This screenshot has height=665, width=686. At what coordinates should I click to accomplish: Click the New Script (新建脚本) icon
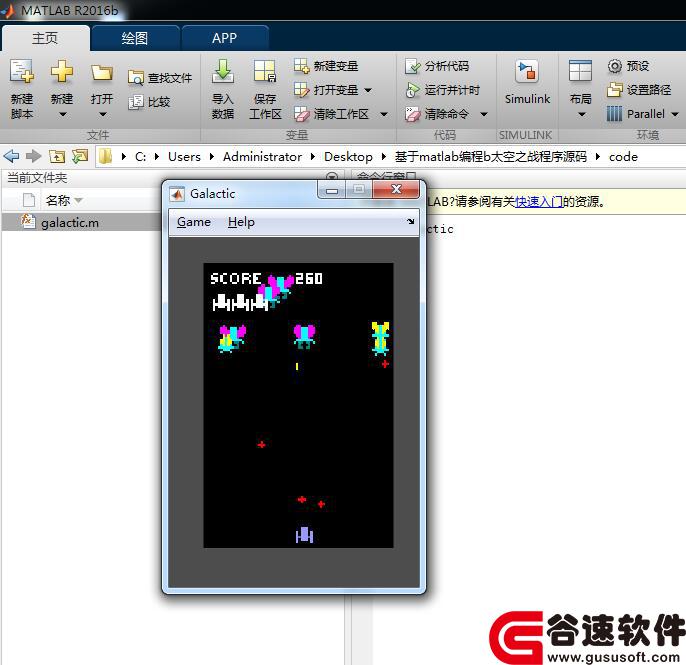pyautogui.click(x=21, y=71)
